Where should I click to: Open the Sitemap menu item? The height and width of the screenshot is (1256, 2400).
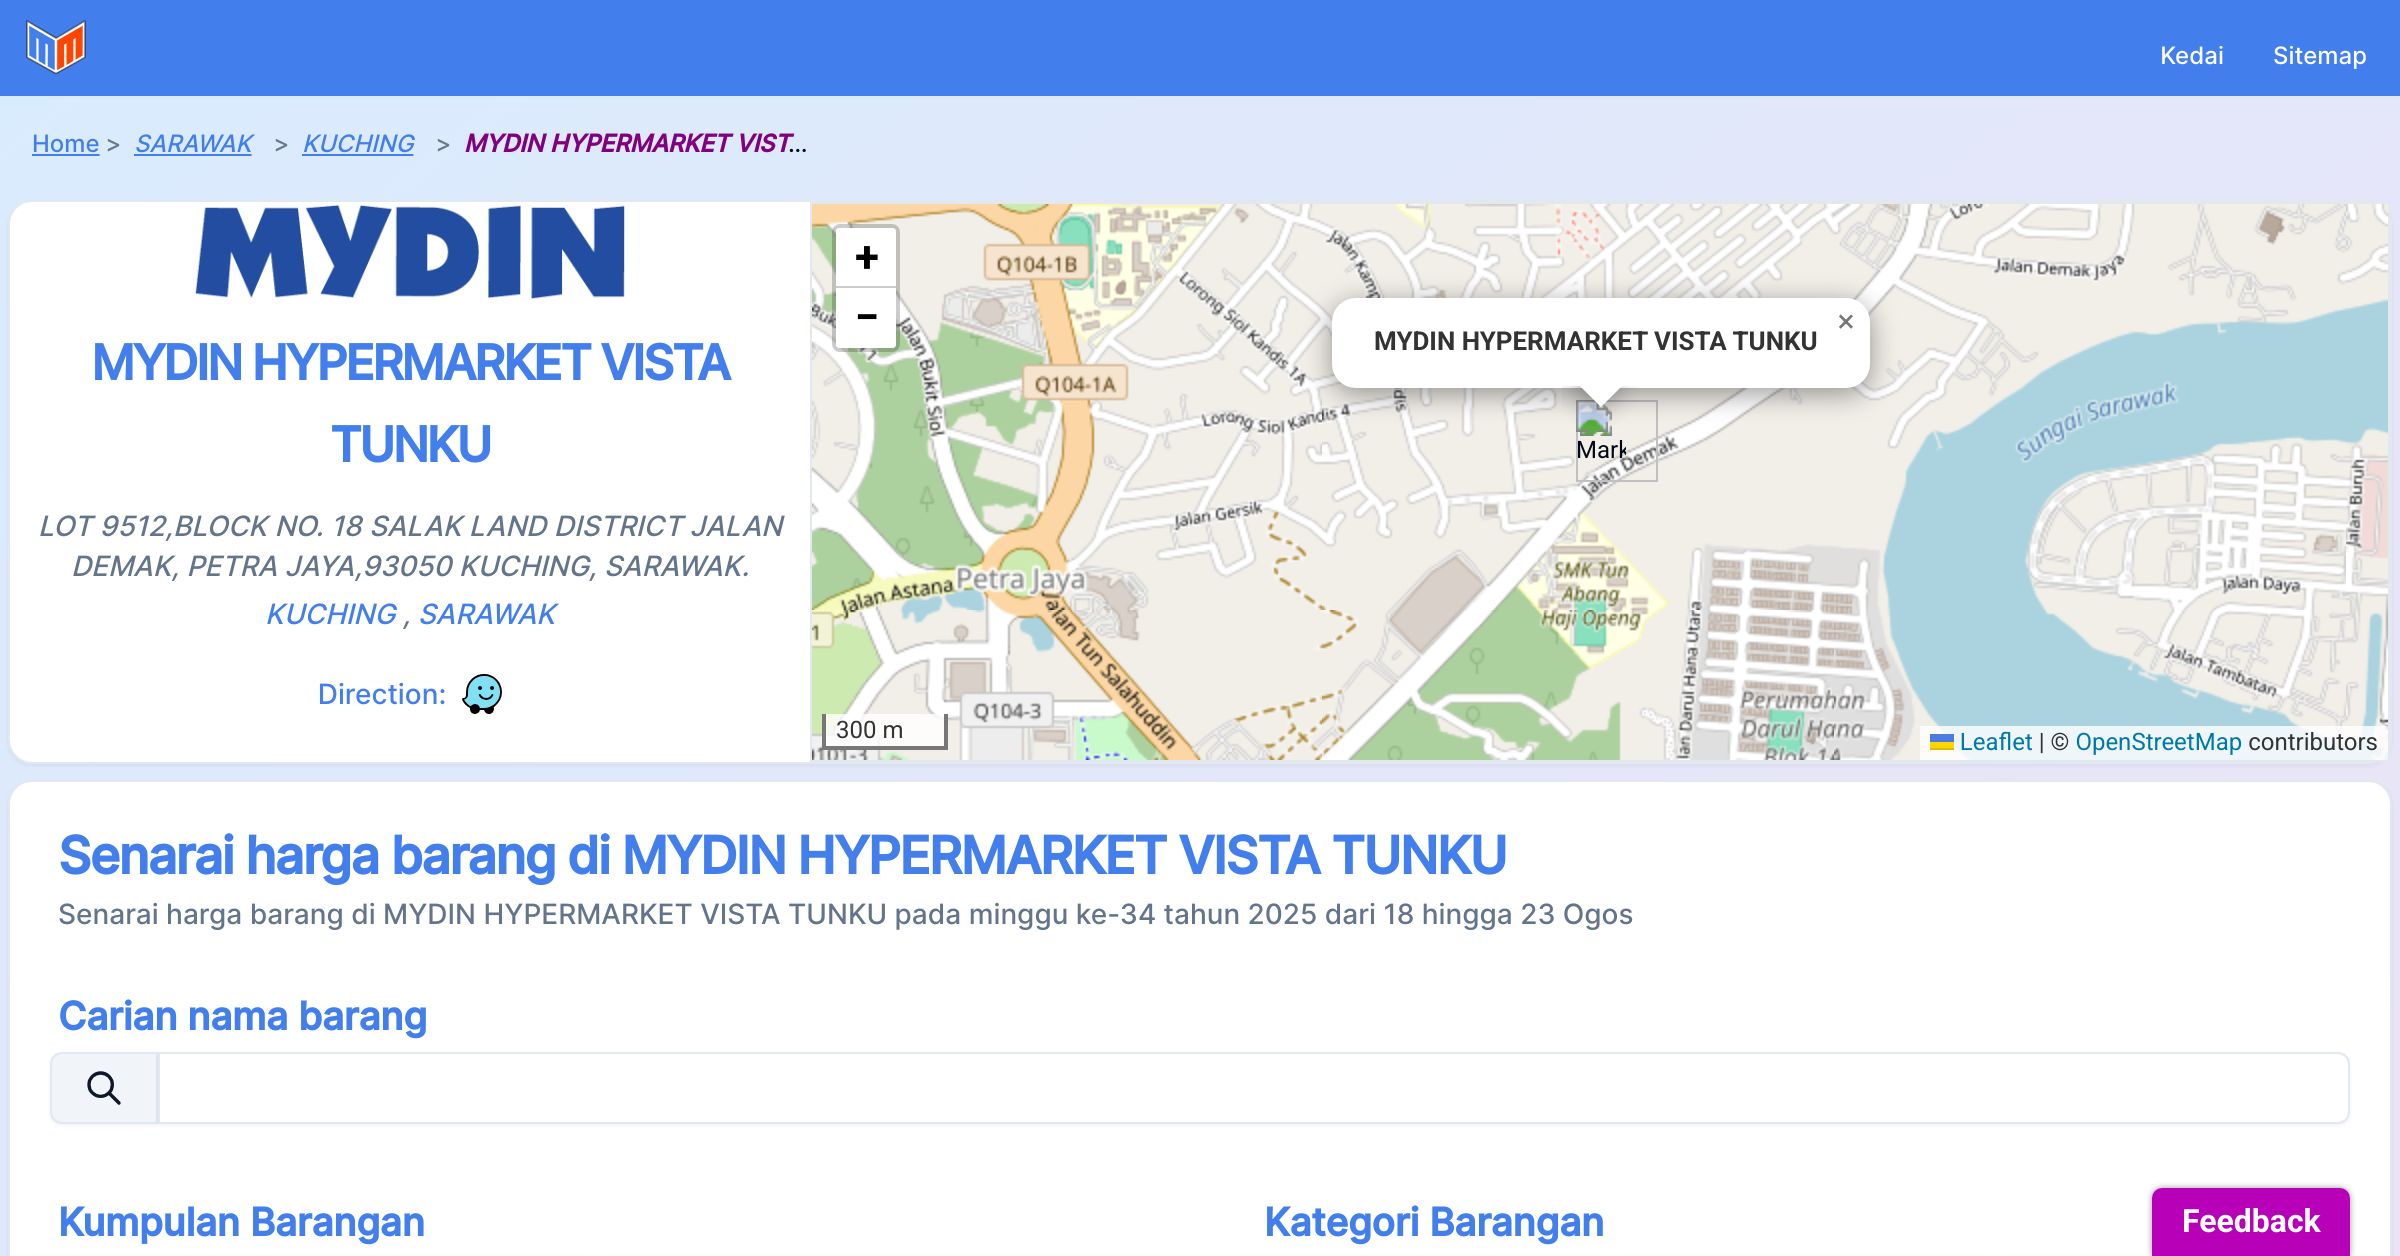pos(2319,55)
